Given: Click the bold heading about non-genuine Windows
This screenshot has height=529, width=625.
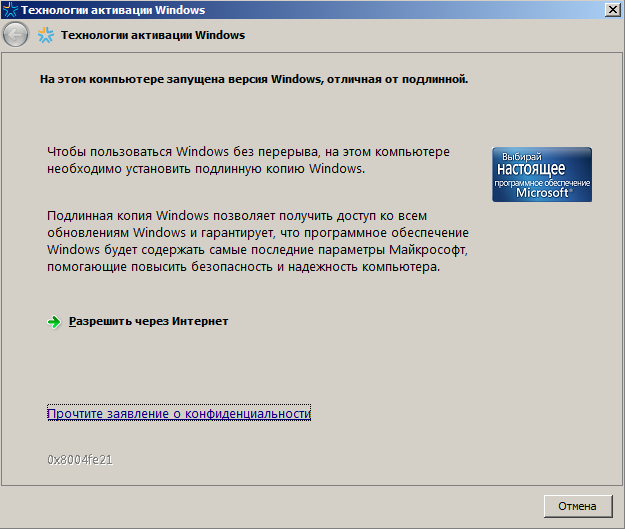Looking at the screenshot, I should 254,79.
